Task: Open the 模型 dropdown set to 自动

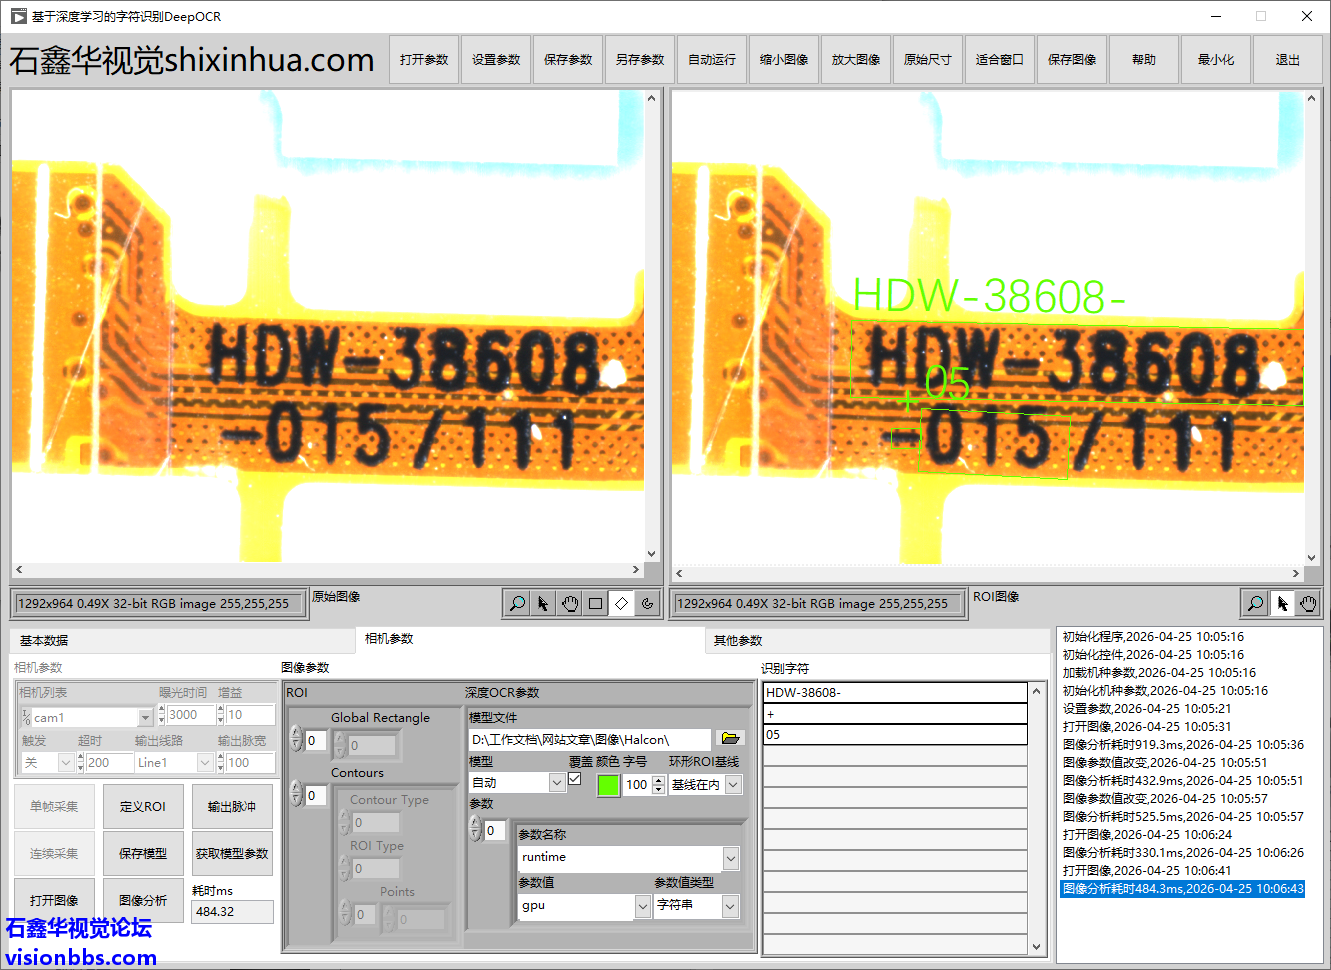Action: click(557, 784)
